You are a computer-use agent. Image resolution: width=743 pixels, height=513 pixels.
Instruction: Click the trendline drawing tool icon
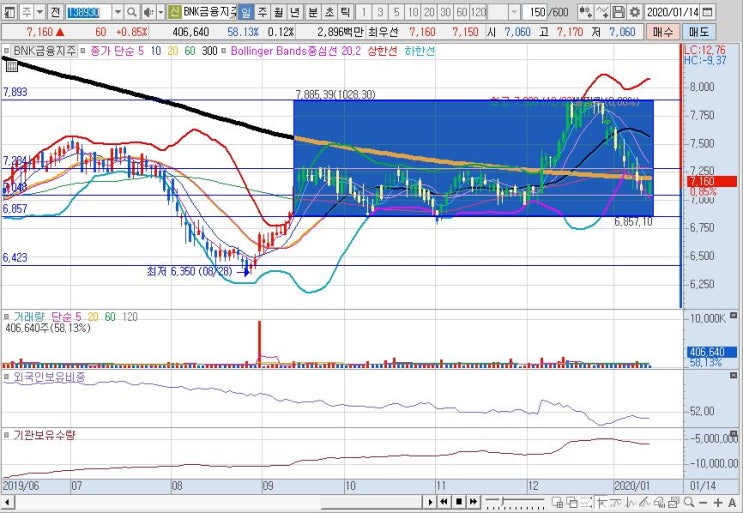(x=616, y=502)
